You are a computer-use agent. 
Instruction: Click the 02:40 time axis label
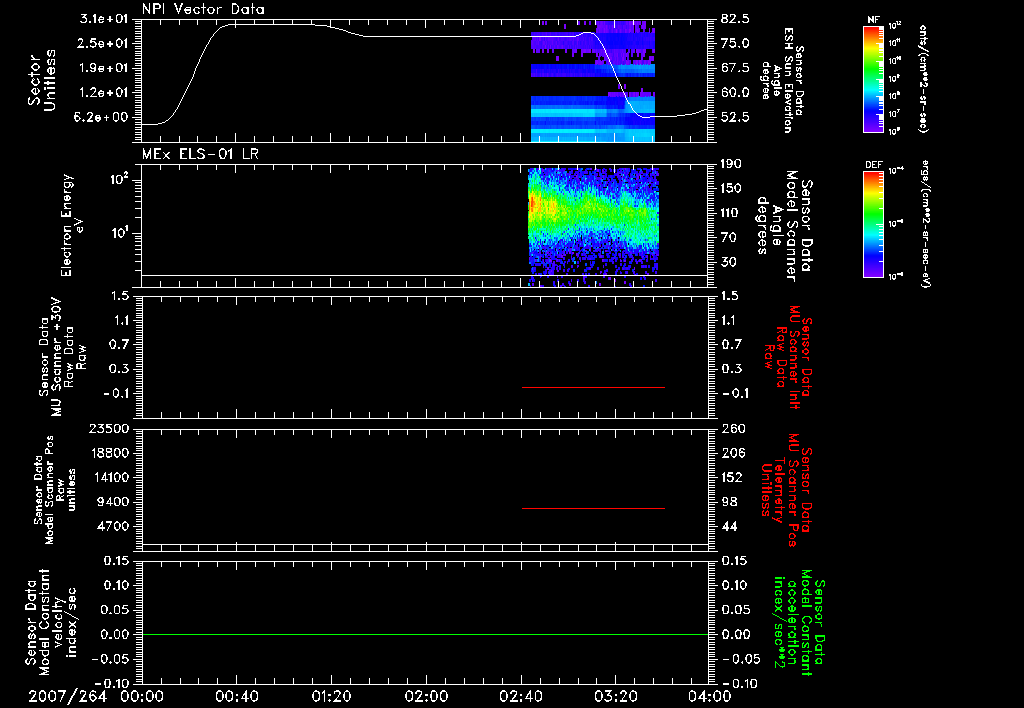(520, 696)
